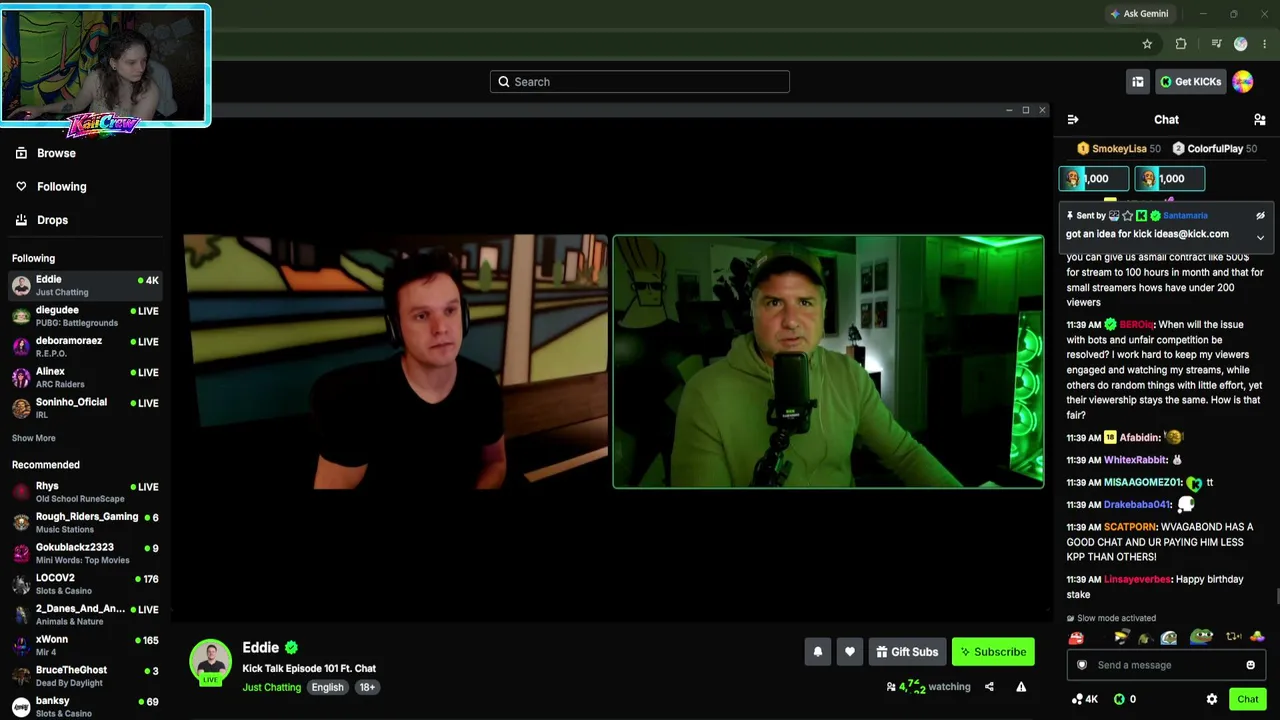Click ColorfulPlay on the chat leaderboard
This screenshot has width=1280, height=720.
click(x=1214, y=148)
